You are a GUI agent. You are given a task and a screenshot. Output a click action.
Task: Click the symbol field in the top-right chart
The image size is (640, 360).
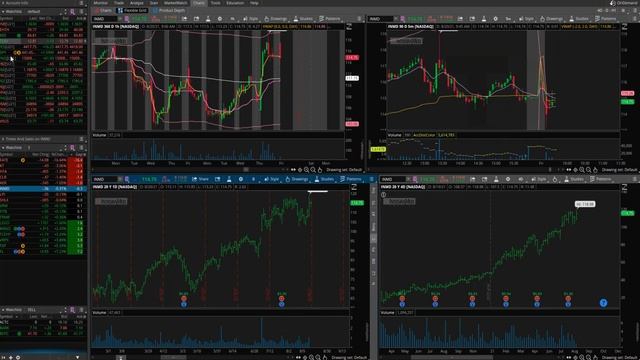click(381, 19)
